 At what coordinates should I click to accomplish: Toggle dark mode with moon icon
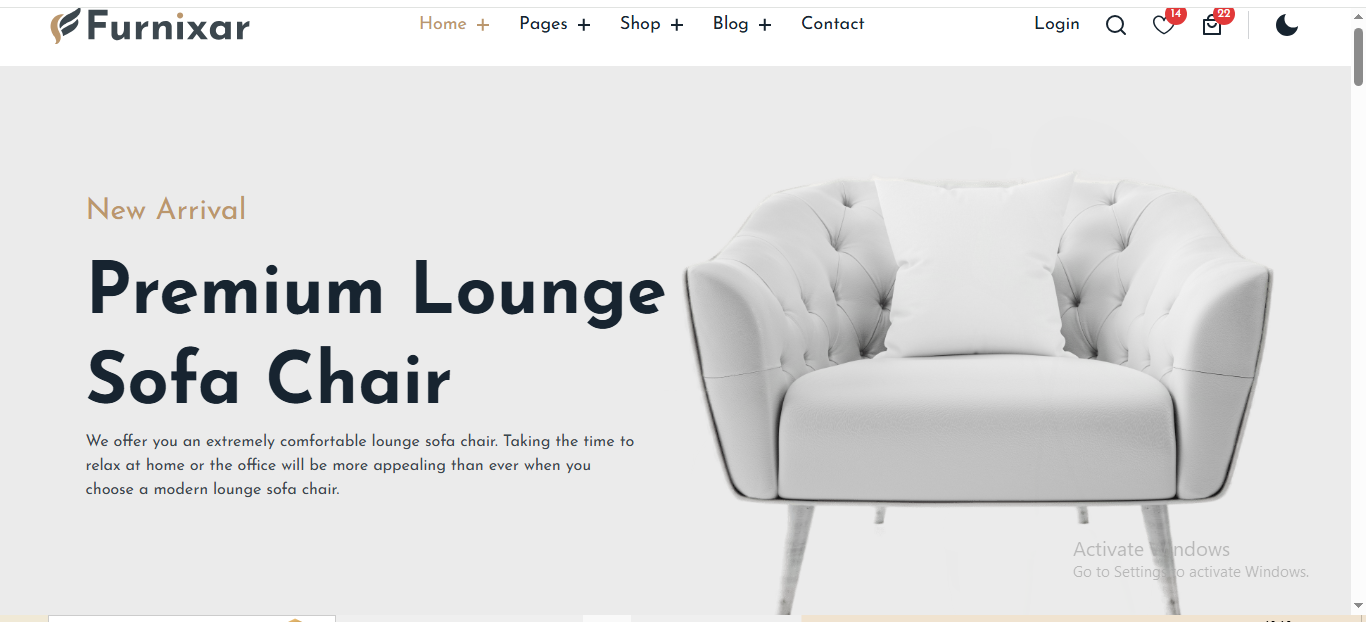[x=1287, y=25]
